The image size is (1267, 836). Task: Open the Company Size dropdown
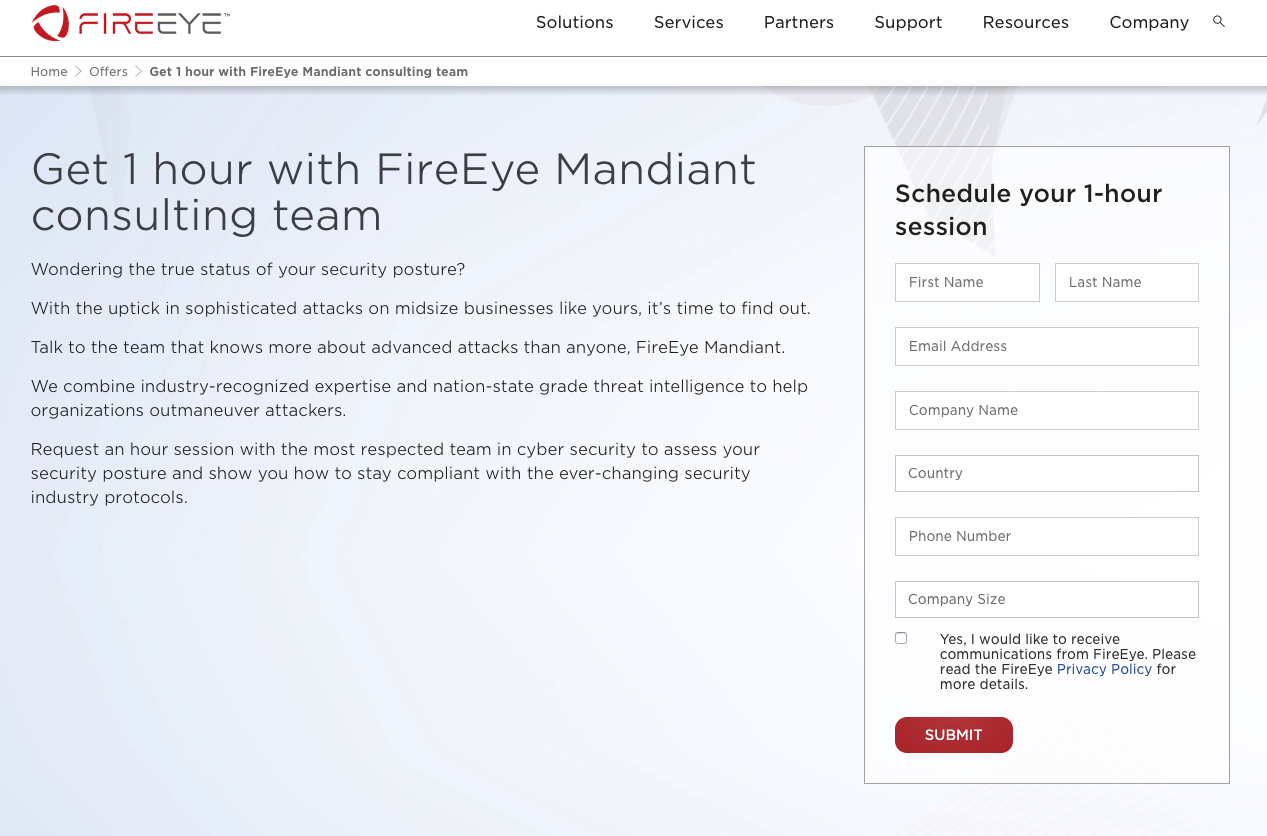tap(1046, 599)
